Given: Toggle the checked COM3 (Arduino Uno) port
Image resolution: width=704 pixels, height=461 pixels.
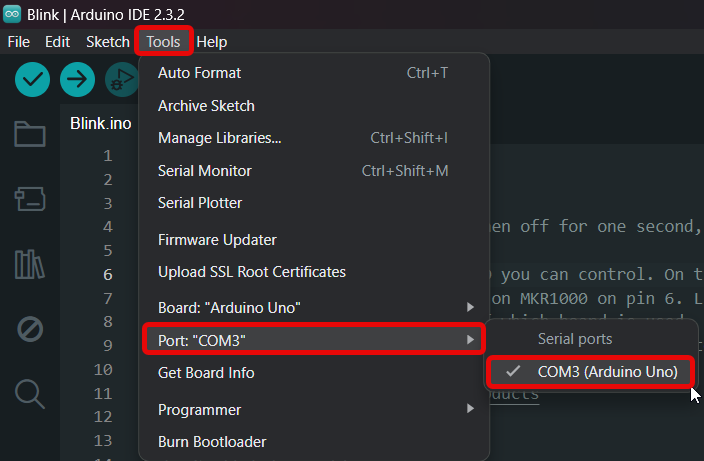Looking at the screenshot, I should point(590,372).
